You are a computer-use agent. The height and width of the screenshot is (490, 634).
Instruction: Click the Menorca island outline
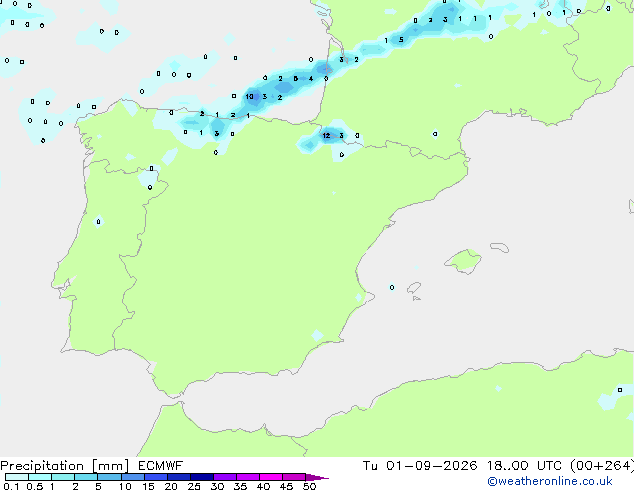coord(500,247)
